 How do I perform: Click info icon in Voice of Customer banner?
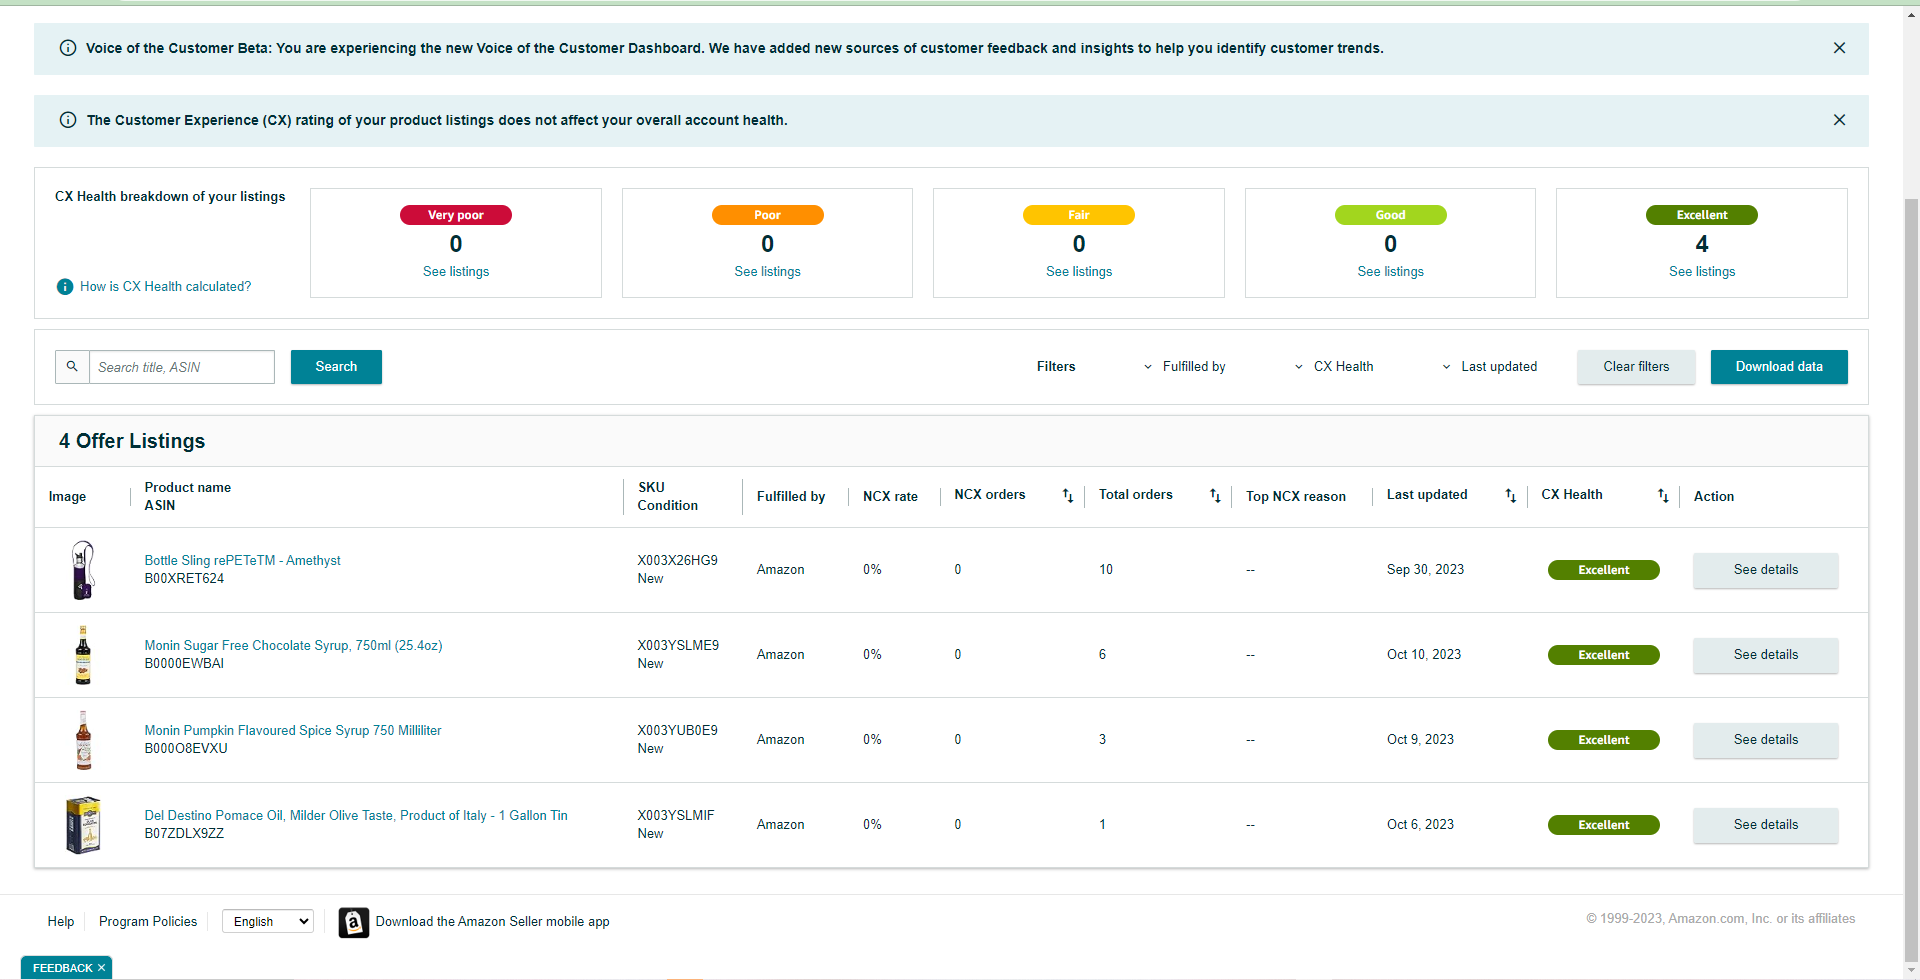68,48
